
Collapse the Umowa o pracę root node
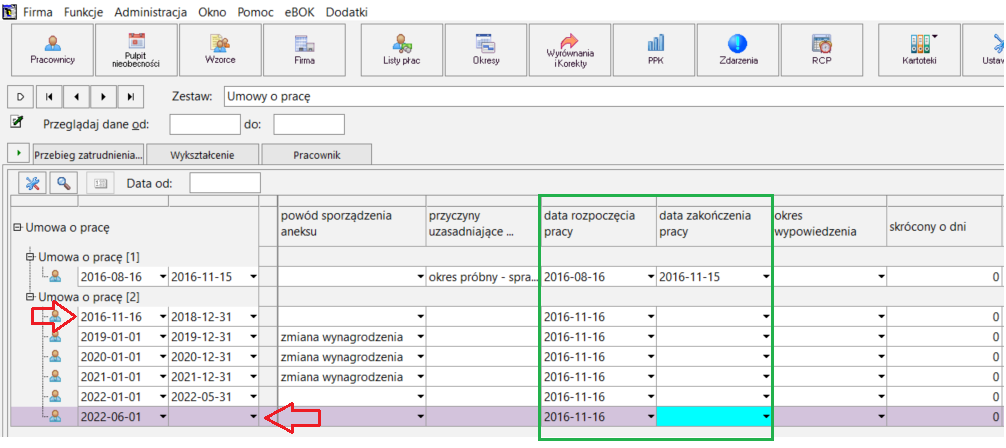click(17, 227)
